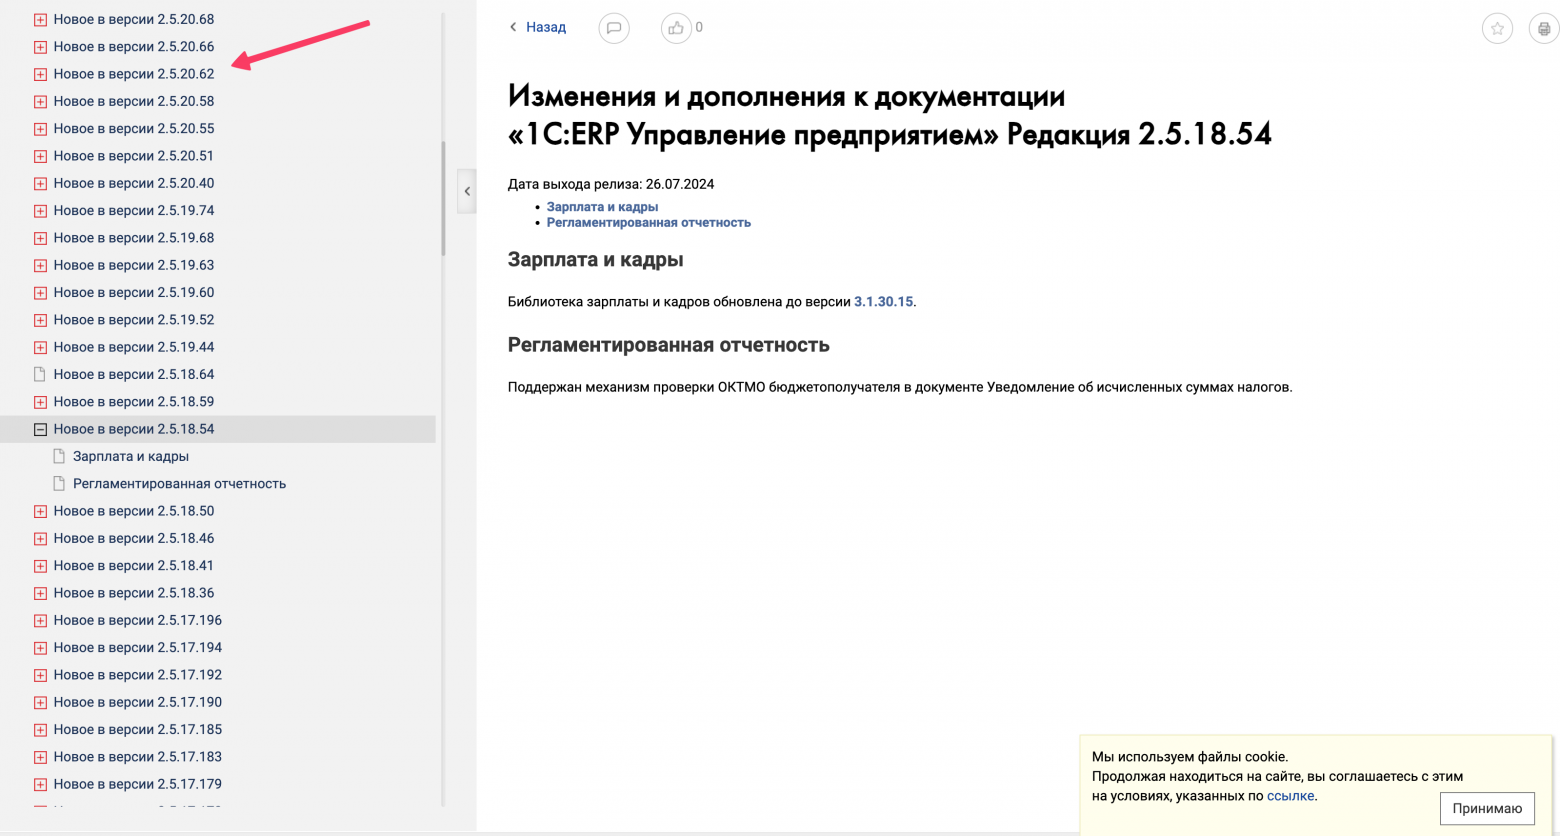Expand Новое в версии 2.5.18.59 plus icon
Viewport: 1560px width, 836px height.
[40, 402]
